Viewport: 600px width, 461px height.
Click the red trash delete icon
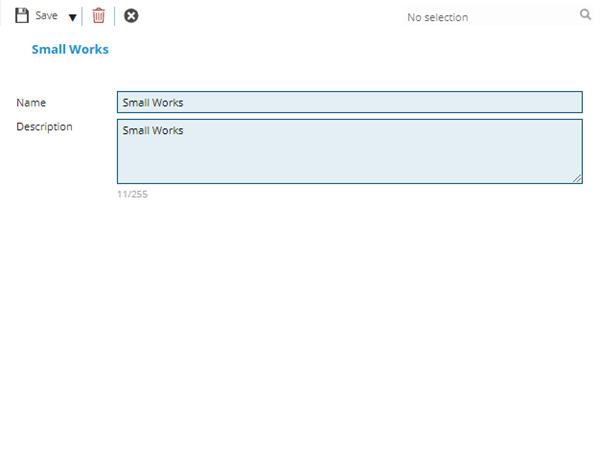tap(98, 16)
